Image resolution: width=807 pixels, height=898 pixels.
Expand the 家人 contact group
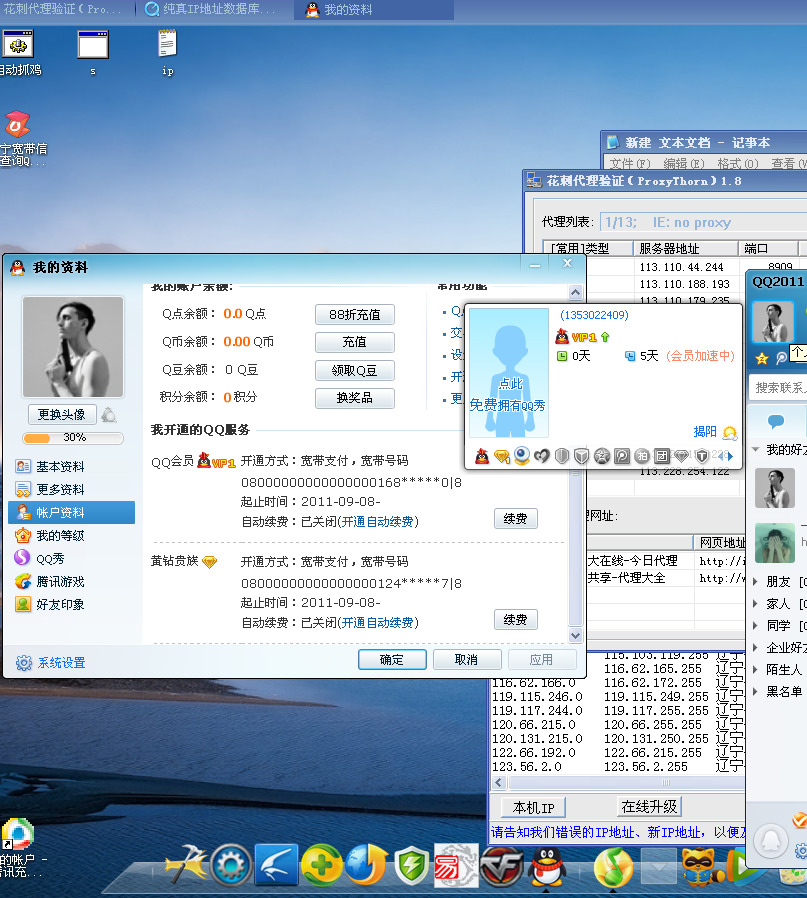coord(755,604)
